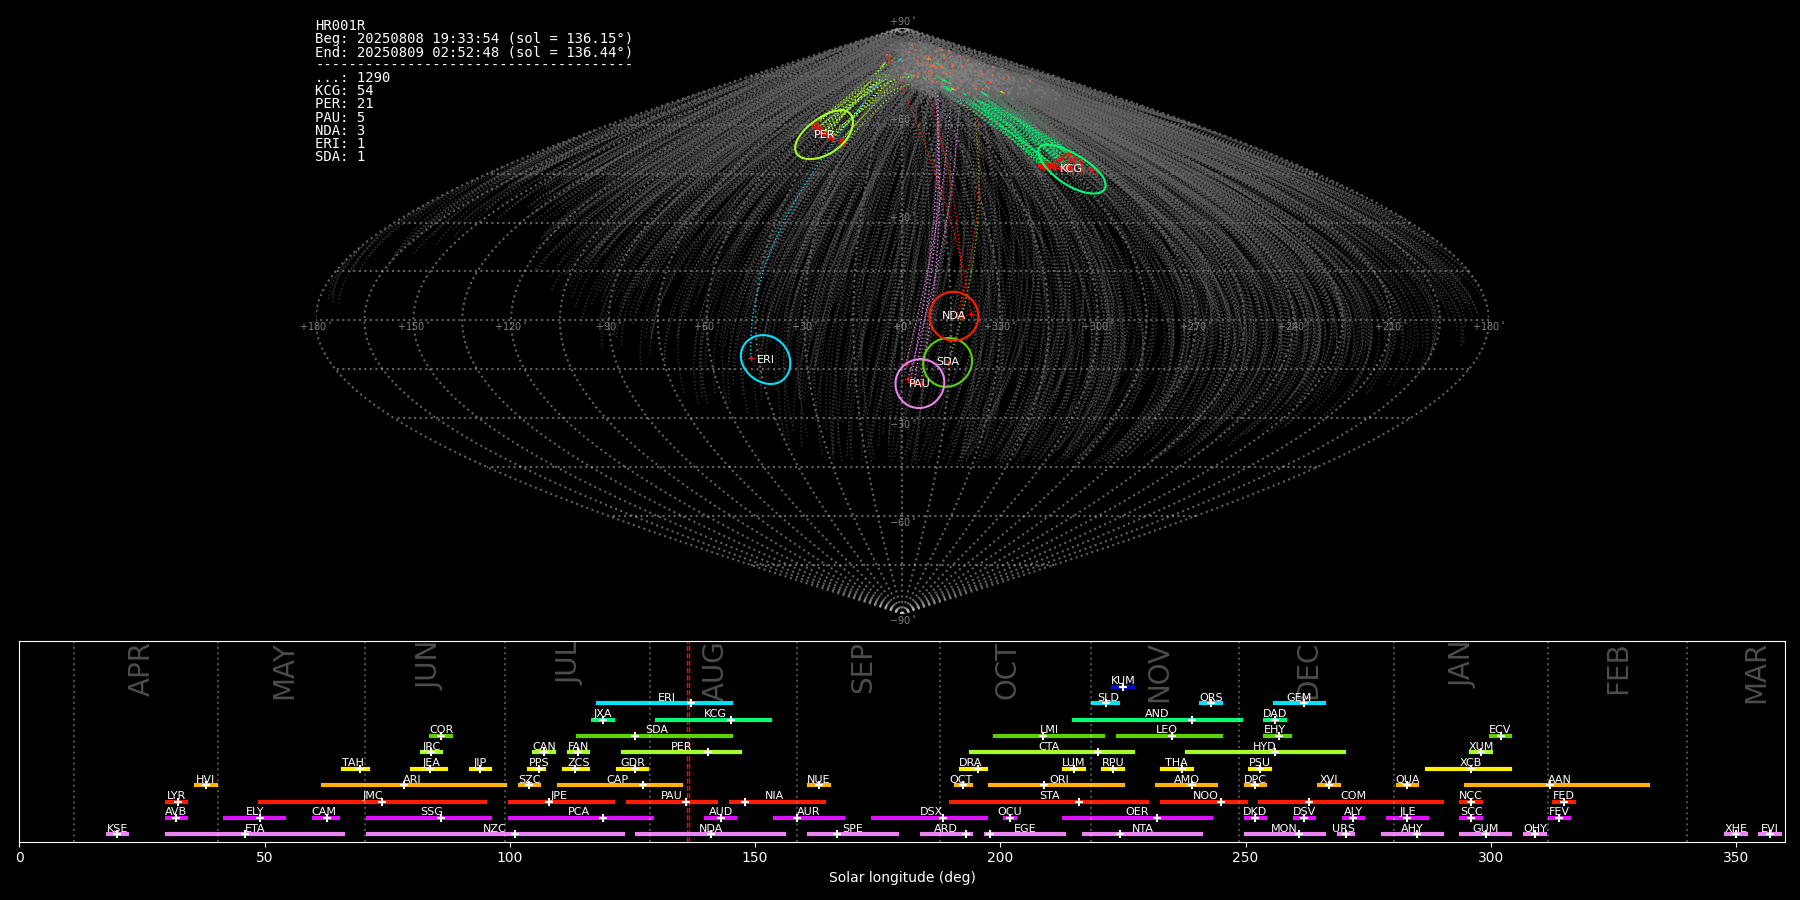The image size is (1800, 900).
Task: Select the pink NZC shower bar on the timeline
Action: point(495,834)
